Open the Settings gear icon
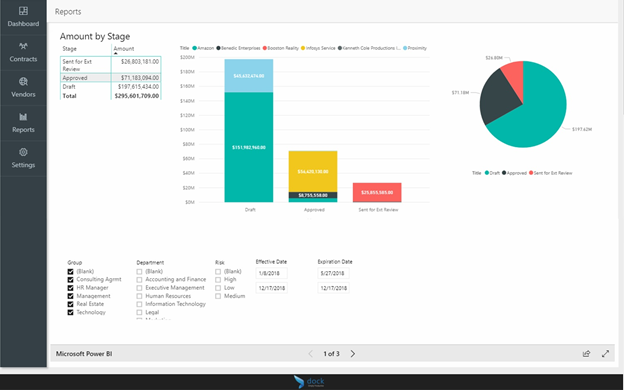This screenshot has height=390, width=624. (23, 152)
